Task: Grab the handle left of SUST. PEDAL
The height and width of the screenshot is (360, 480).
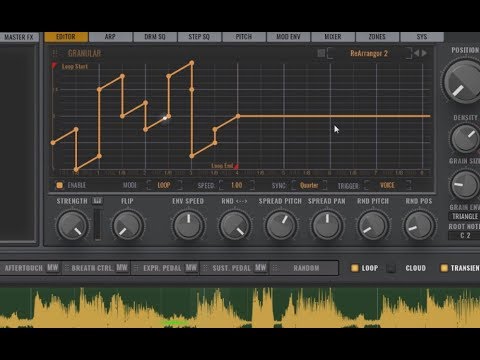Action: (205, 268)
